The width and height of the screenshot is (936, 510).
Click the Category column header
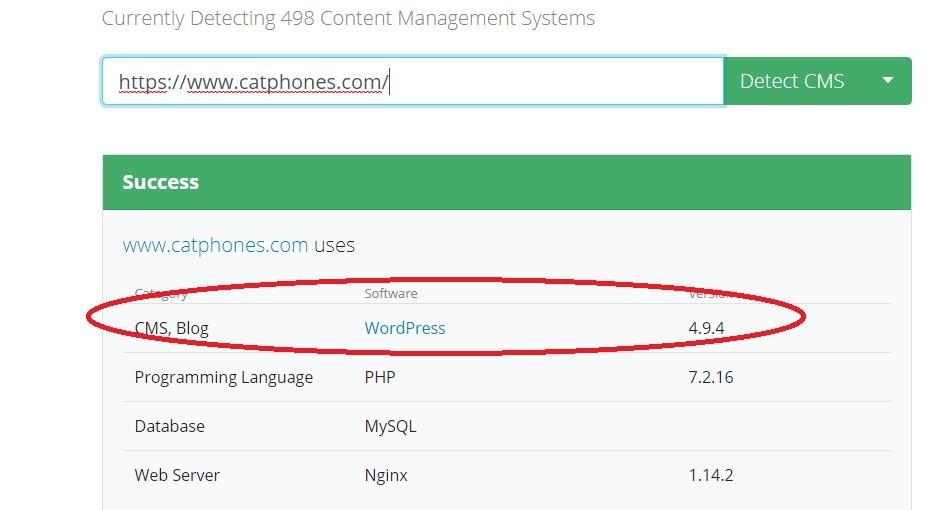[x=161, y=293]
